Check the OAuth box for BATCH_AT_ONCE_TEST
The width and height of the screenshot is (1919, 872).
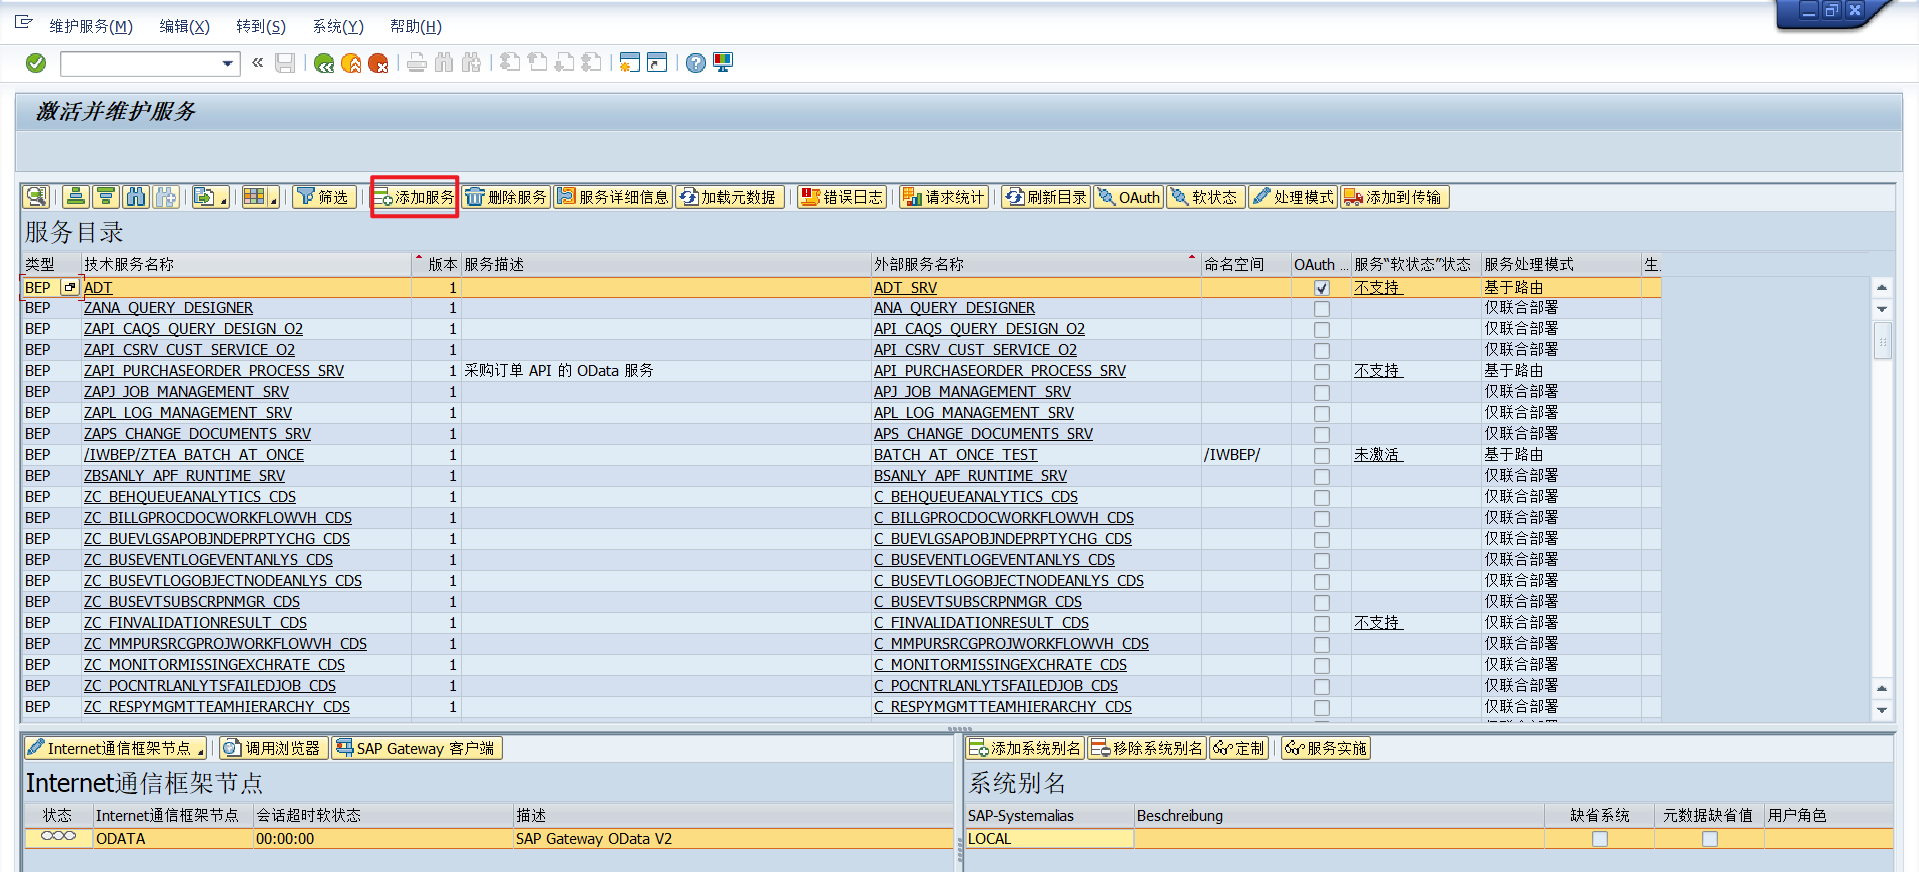[x=1321, y=456]
